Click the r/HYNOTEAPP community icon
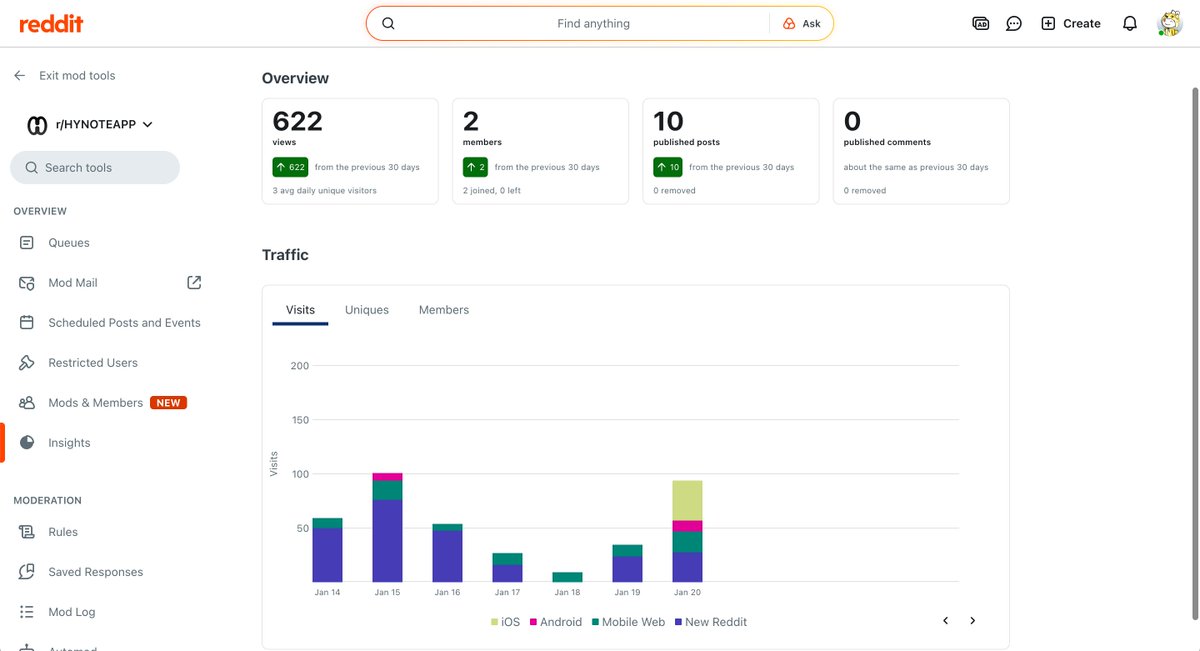Image resolution: width=1200 pixels, height=651 pixels. (37, 125)
